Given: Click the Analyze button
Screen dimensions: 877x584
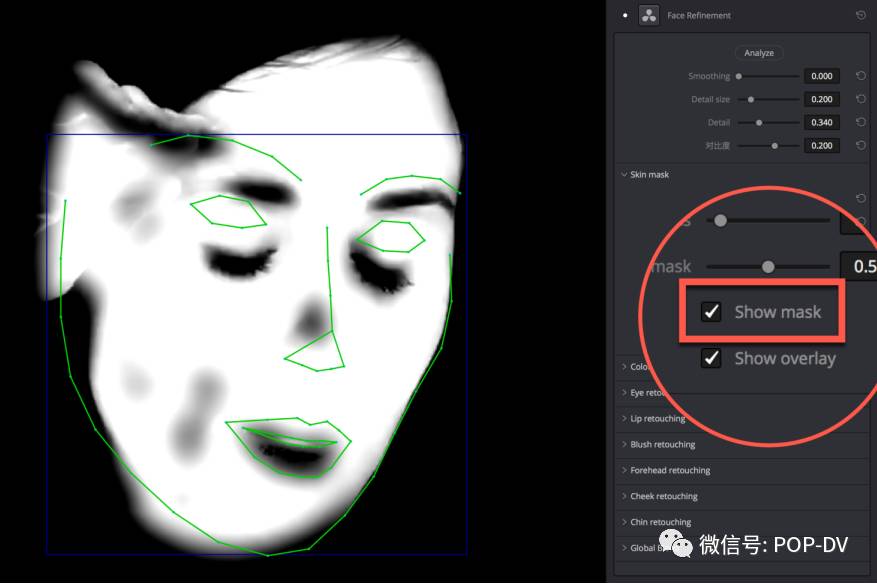Looking at the screenshot, I should (x=759, y=53).
